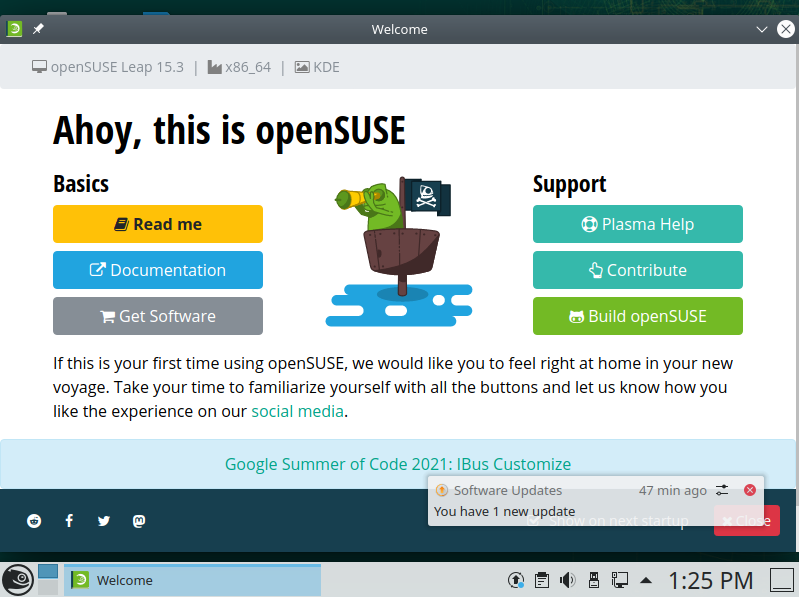Viewport: 799px width, 597px height.
Task: Click the Support heading
Action: point(570,184)
